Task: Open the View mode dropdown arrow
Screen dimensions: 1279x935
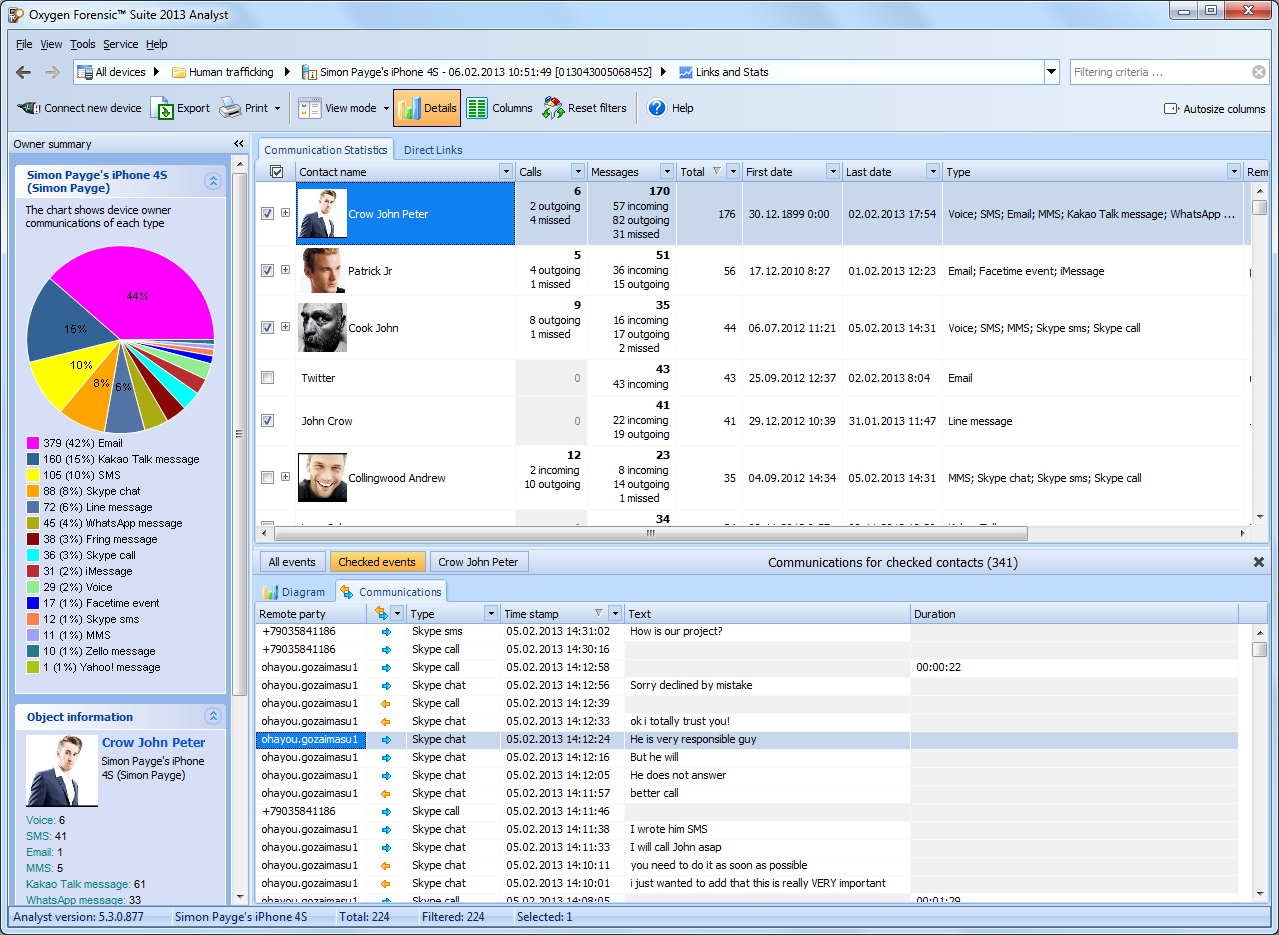Action: click(x=386, y=109)
